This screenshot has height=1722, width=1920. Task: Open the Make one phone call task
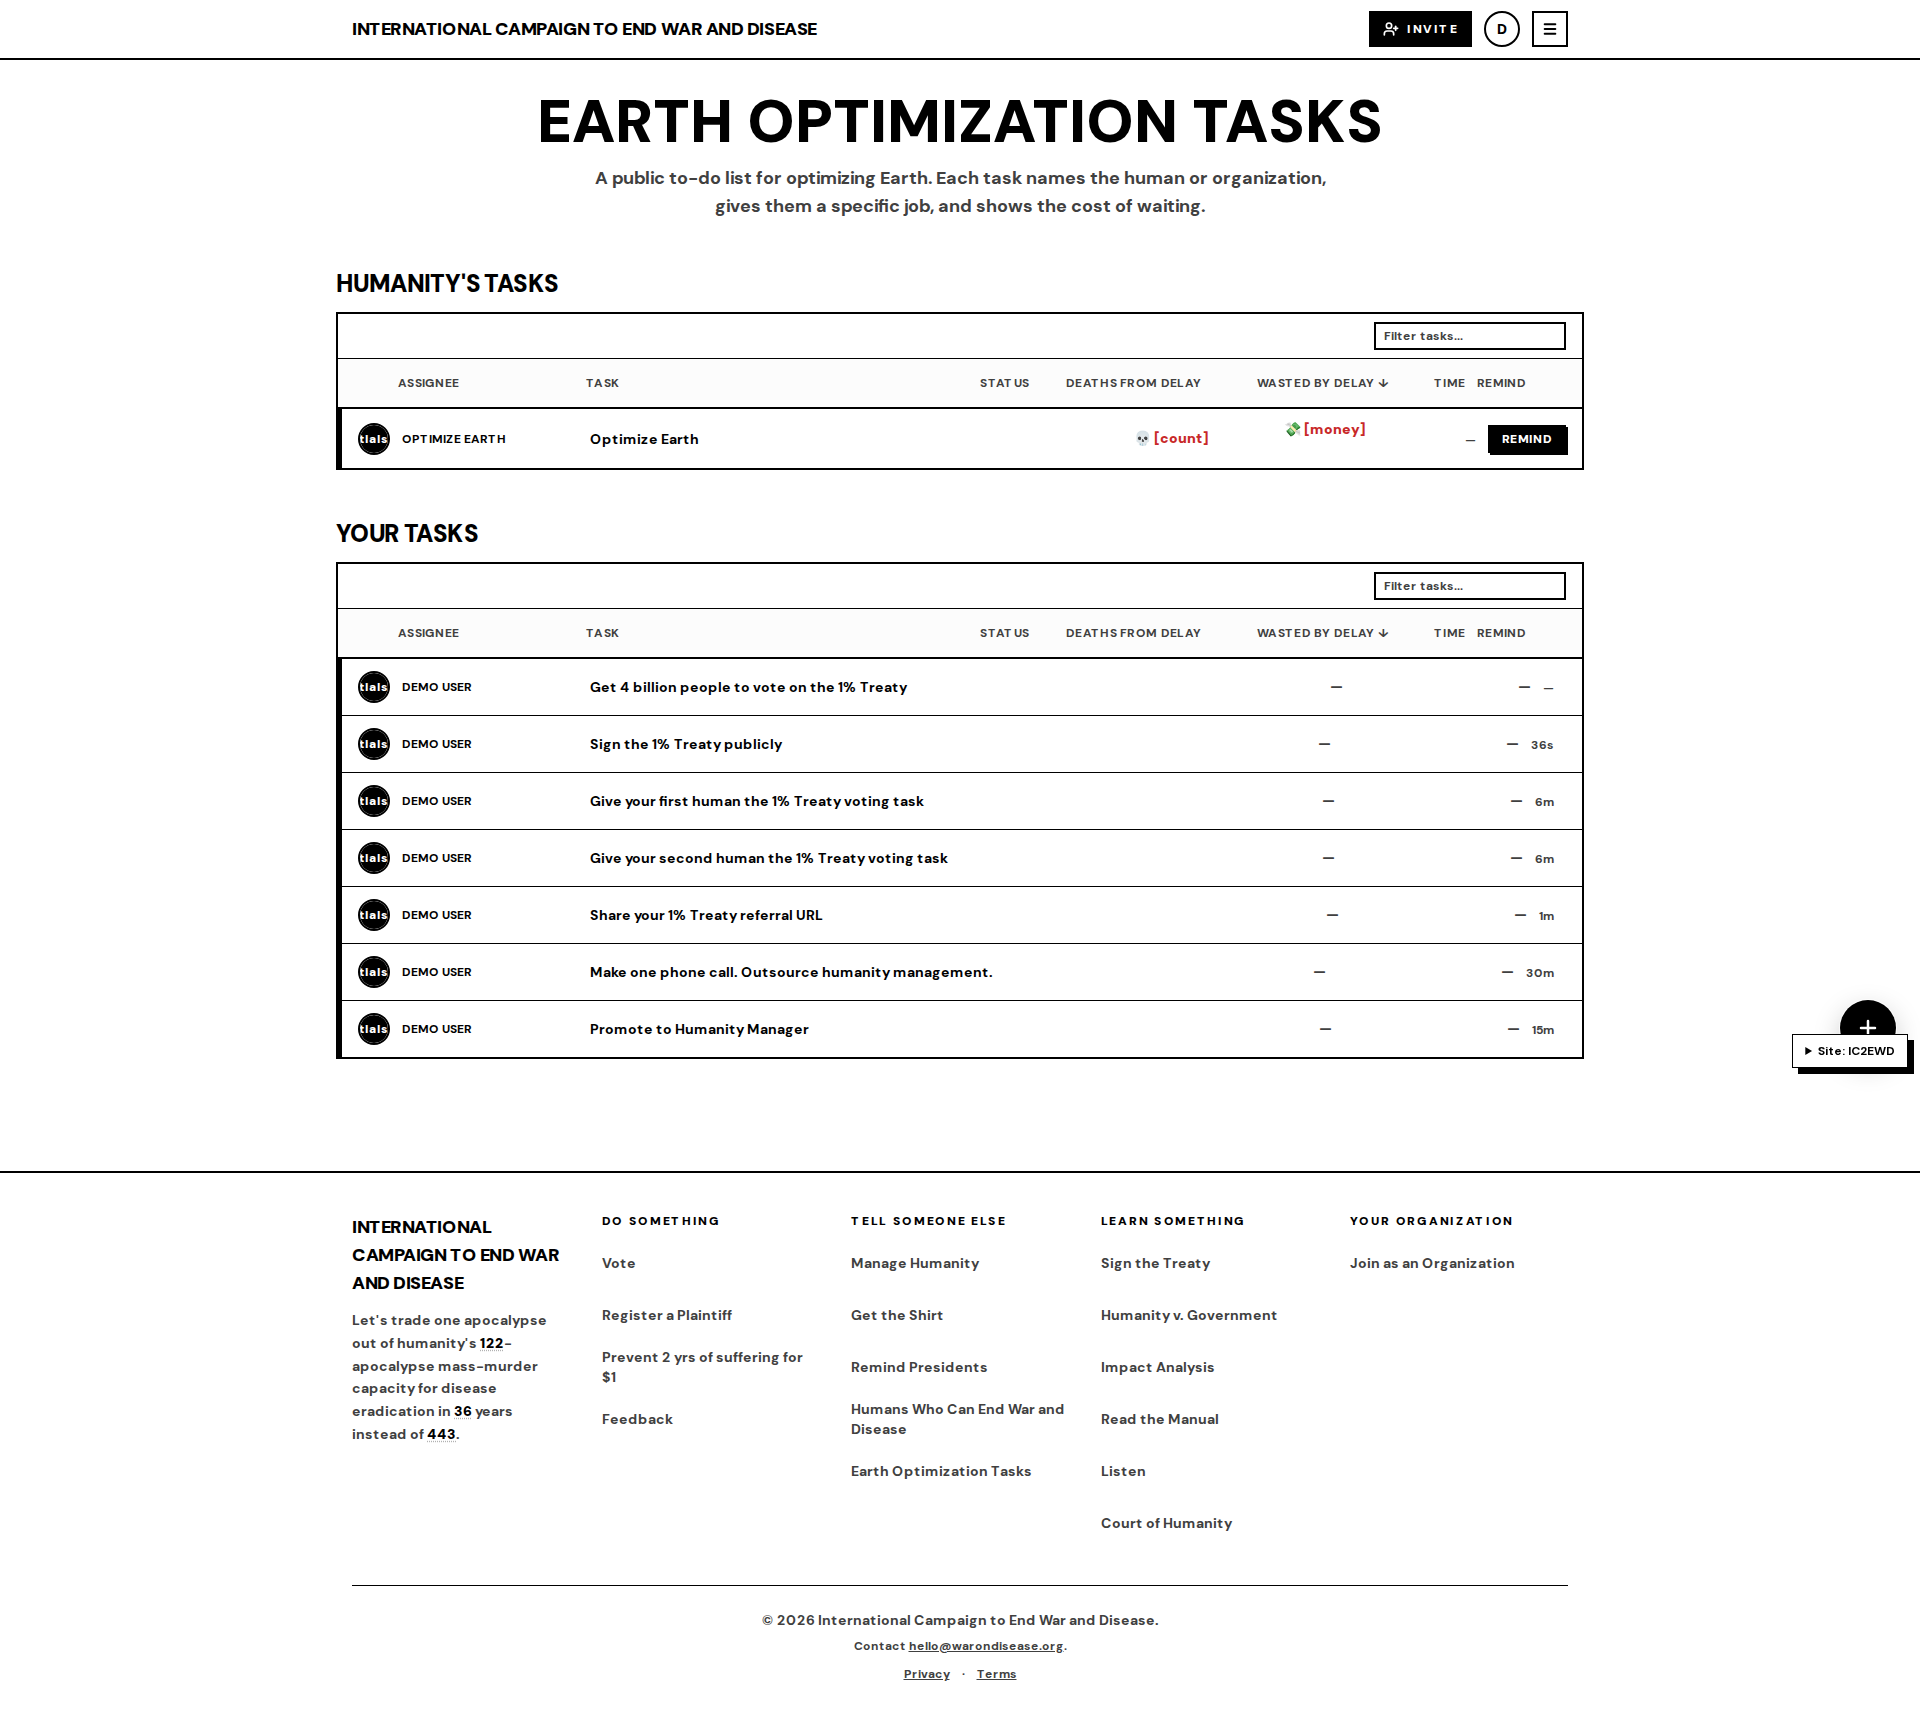pos(791,972)
